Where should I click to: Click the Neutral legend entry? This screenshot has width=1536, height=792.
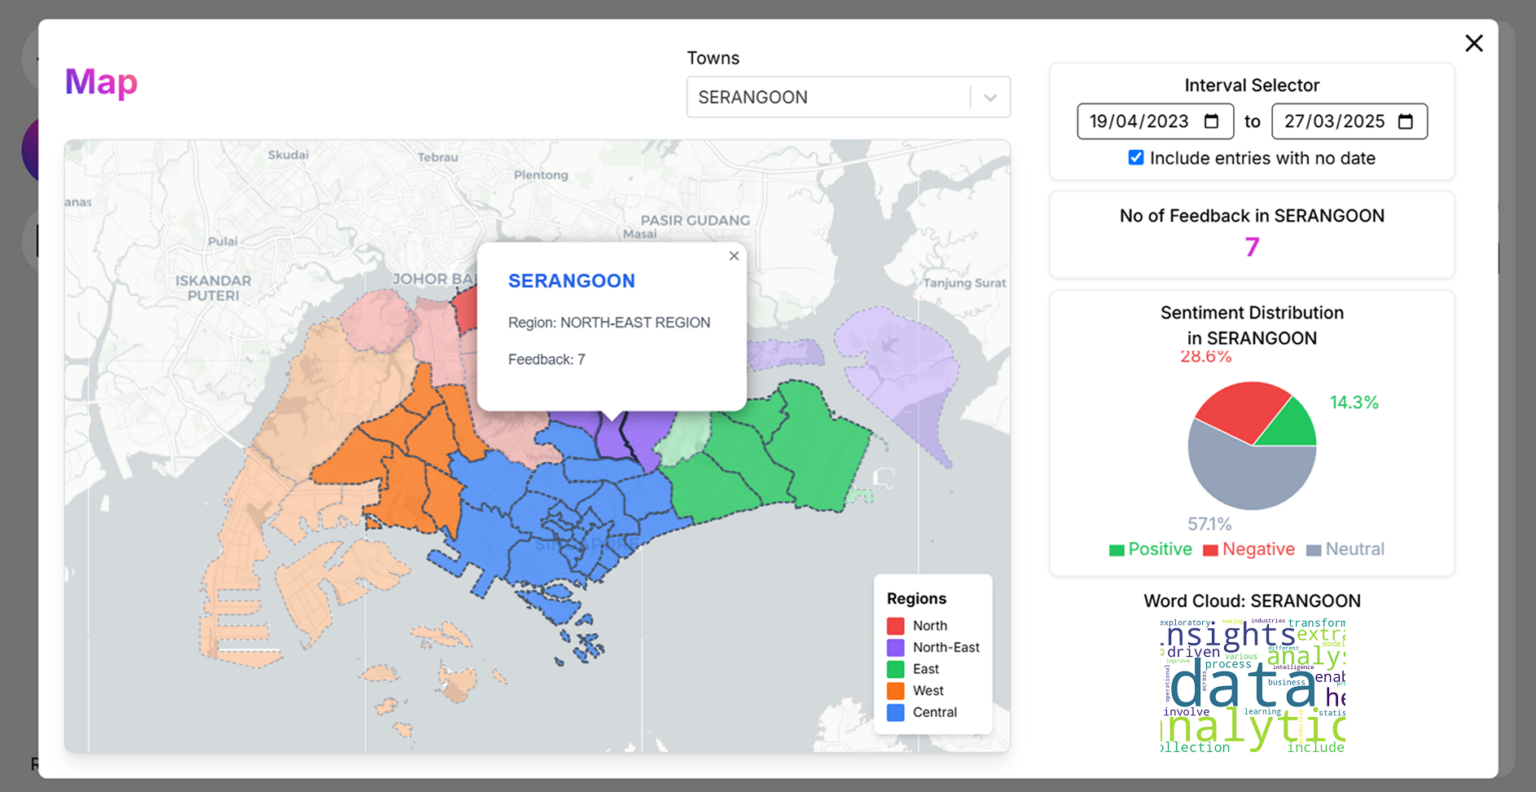[1345, 549]
